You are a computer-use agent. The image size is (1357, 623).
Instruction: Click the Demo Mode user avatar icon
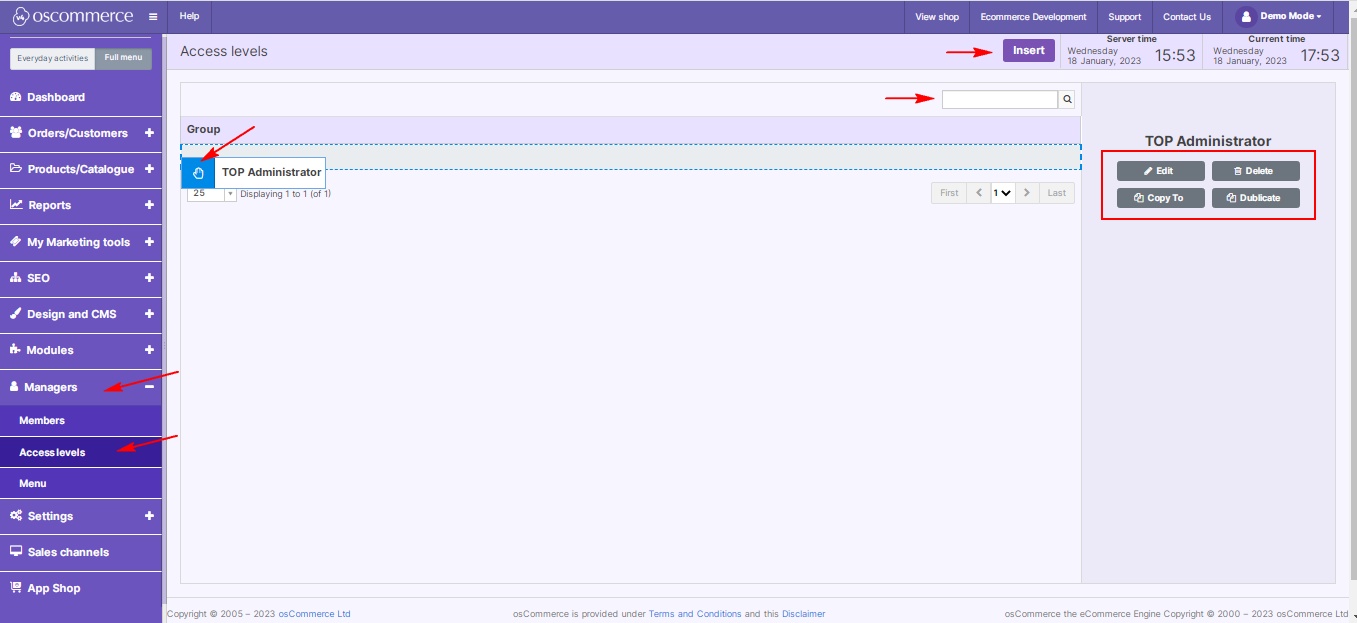point(1245,17)
